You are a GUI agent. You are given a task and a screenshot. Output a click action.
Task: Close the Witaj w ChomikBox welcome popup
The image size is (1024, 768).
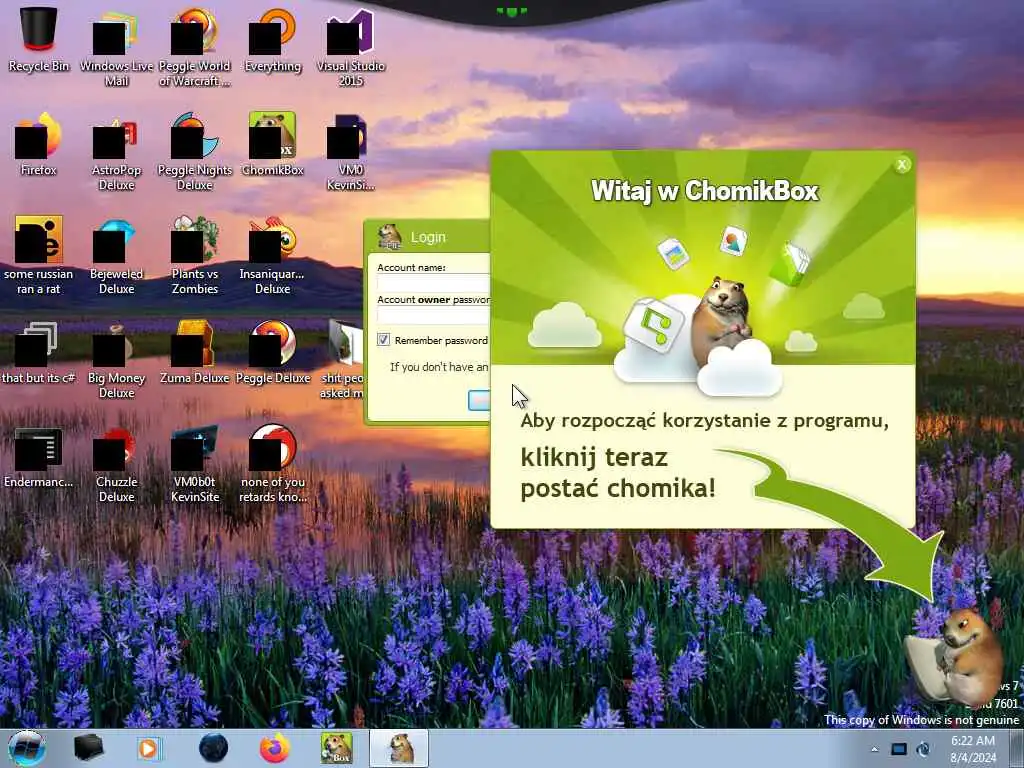pyautogui.click(x=902, y=165)
